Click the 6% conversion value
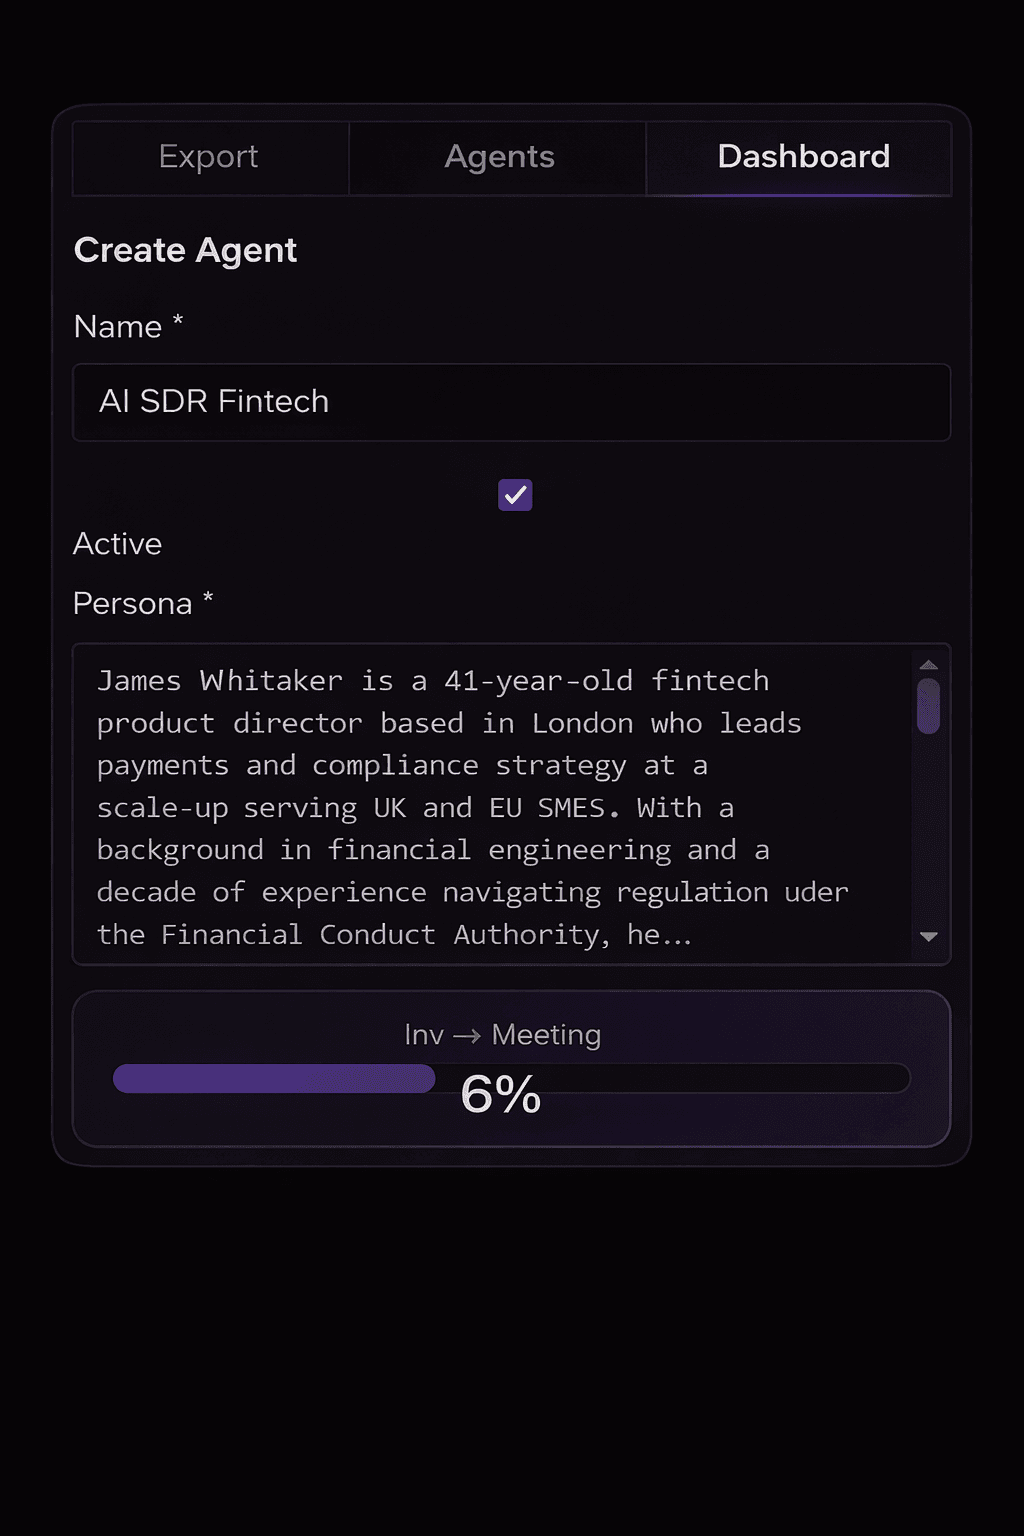Screen dimensions: 1024x1536 tap(500, 1095)
